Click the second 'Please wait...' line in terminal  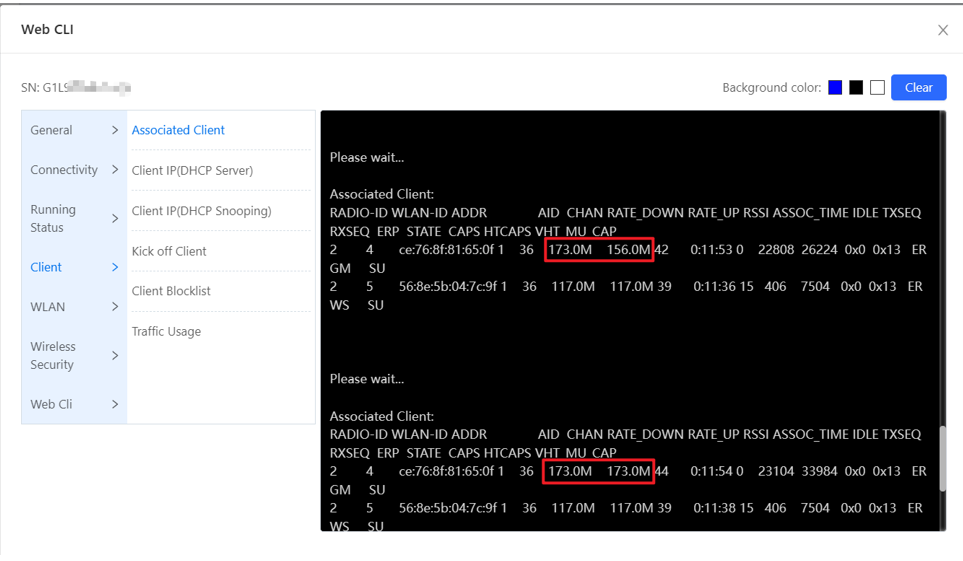[x=367, y=379]
